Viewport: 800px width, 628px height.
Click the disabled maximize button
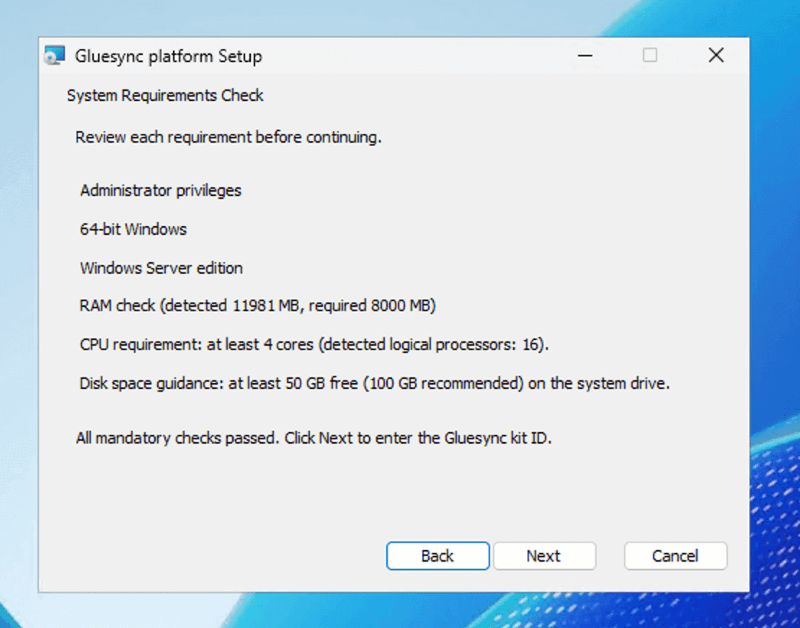[x=649, y=55]
